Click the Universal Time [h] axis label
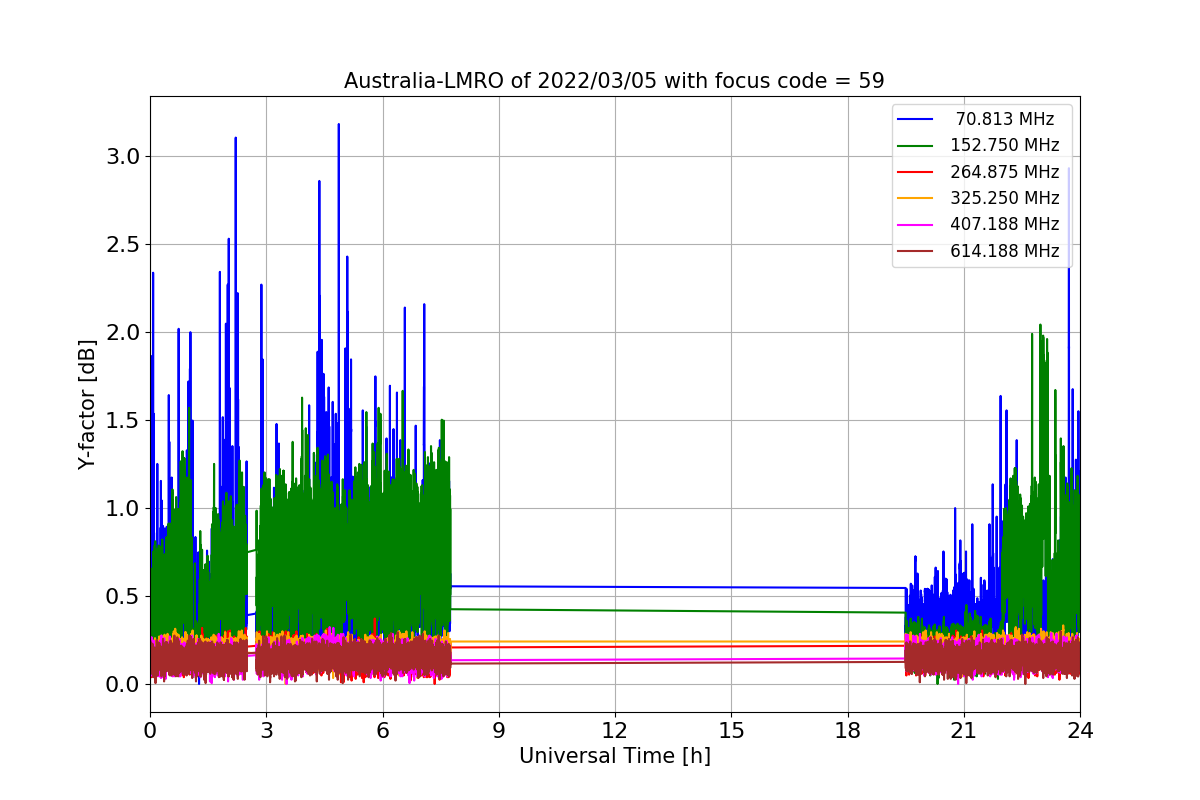 pos(614,757)
